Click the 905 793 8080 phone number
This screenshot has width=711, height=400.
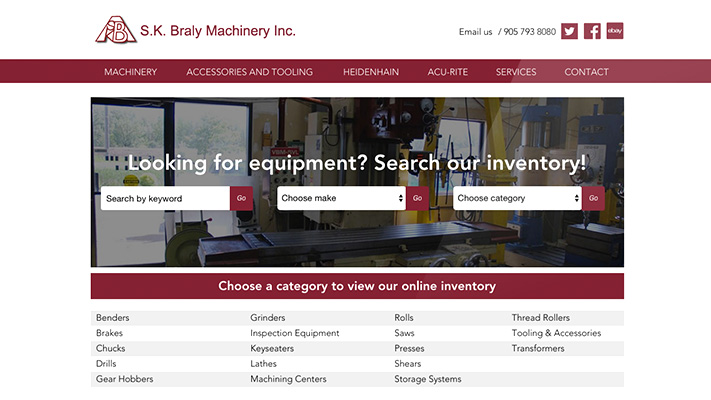529,32
